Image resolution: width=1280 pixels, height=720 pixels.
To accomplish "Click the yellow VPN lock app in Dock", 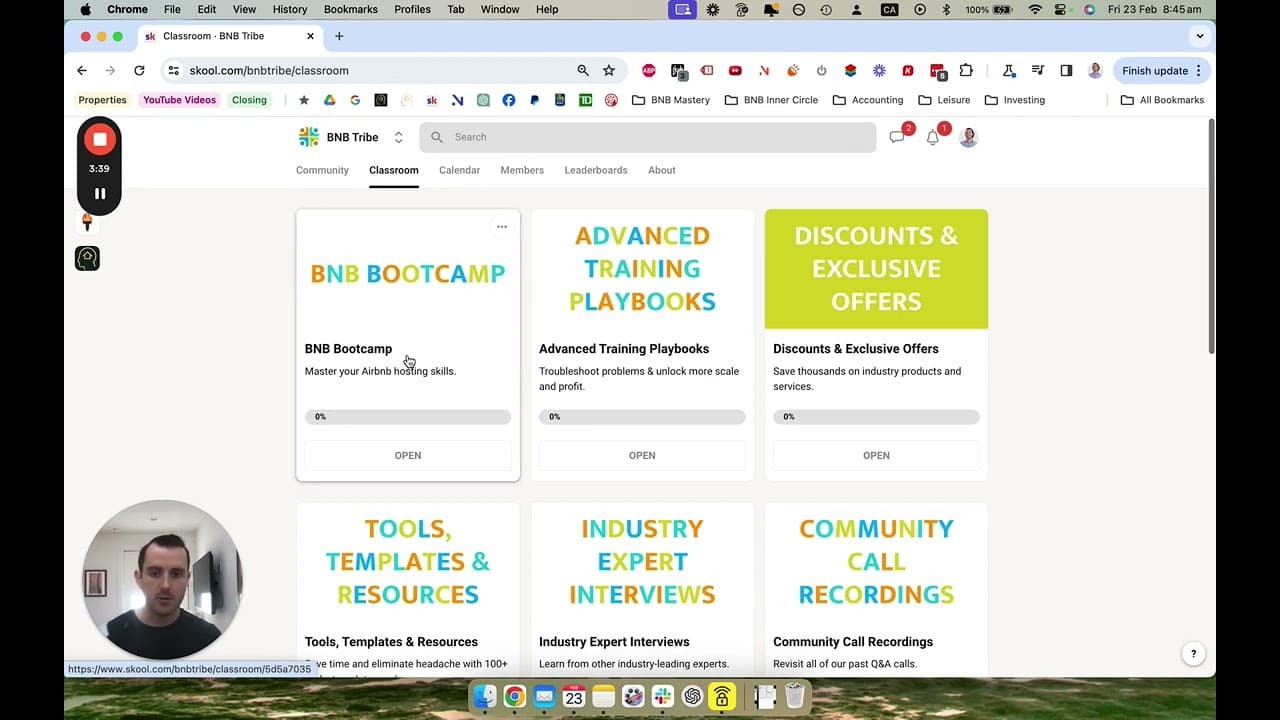I will click(722, 696).
